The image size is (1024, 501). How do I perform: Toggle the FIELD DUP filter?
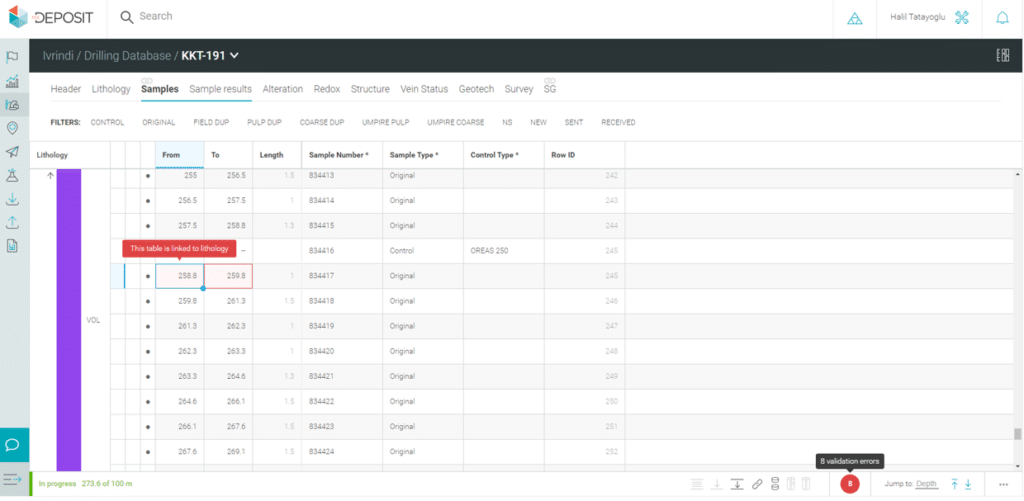pos(209,122)
